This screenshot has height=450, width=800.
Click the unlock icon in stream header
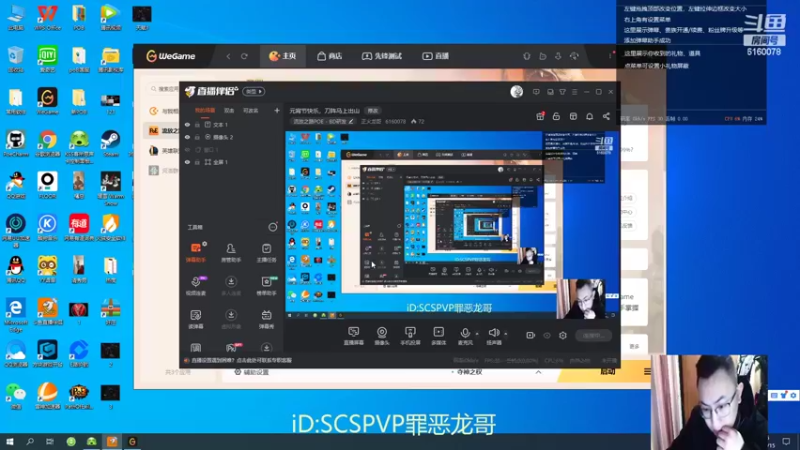coord(556,116)
